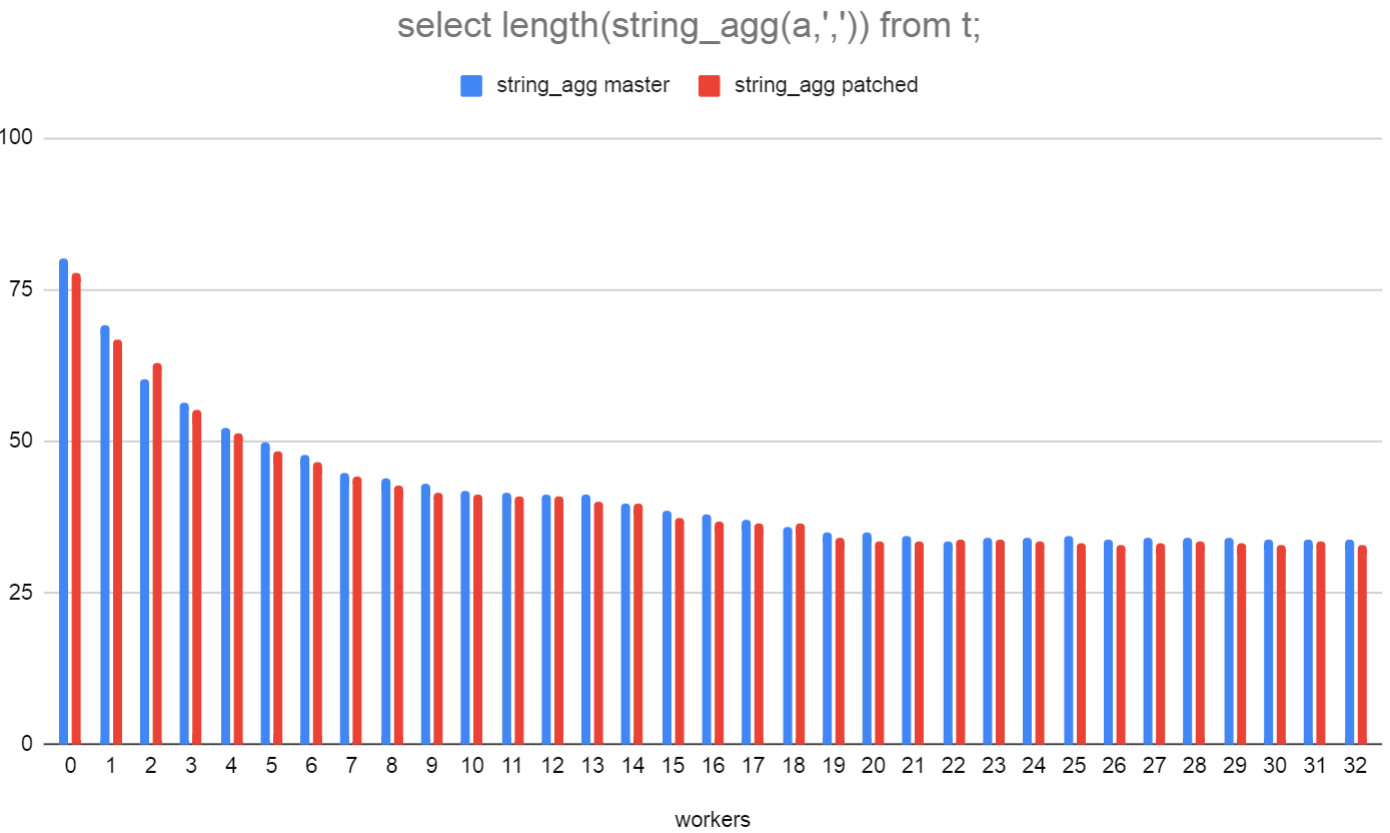The width and height of the screenshot is (1390, 833).
Task: Click the red bar for worker 5
Action: [277, 597]
